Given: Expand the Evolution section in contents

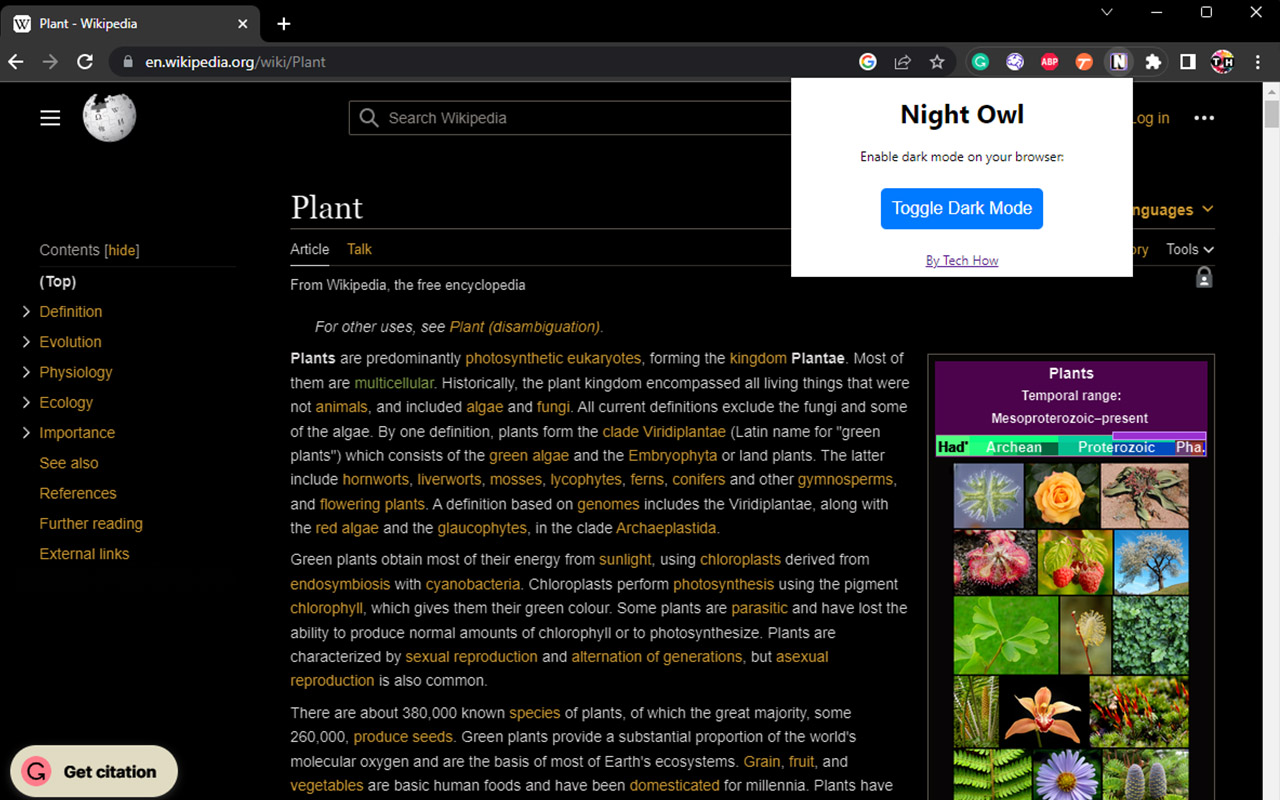Looking at the screenshot, I should 26,342.
